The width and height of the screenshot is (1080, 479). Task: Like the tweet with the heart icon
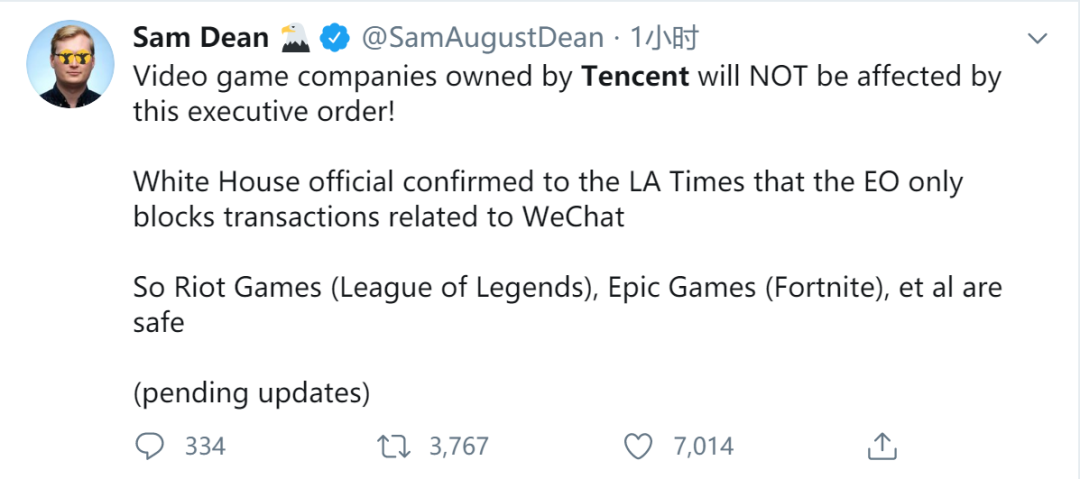(638, 445)
